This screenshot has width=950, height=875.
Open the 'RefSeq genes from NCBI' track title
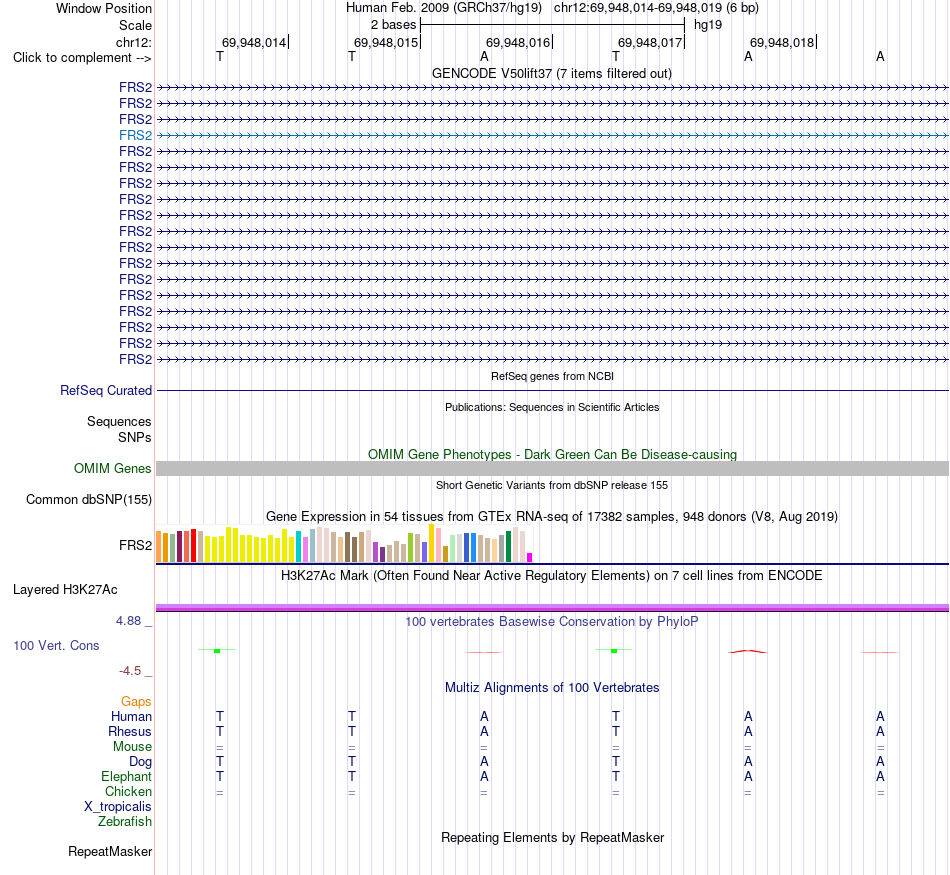tap(552, 376)
